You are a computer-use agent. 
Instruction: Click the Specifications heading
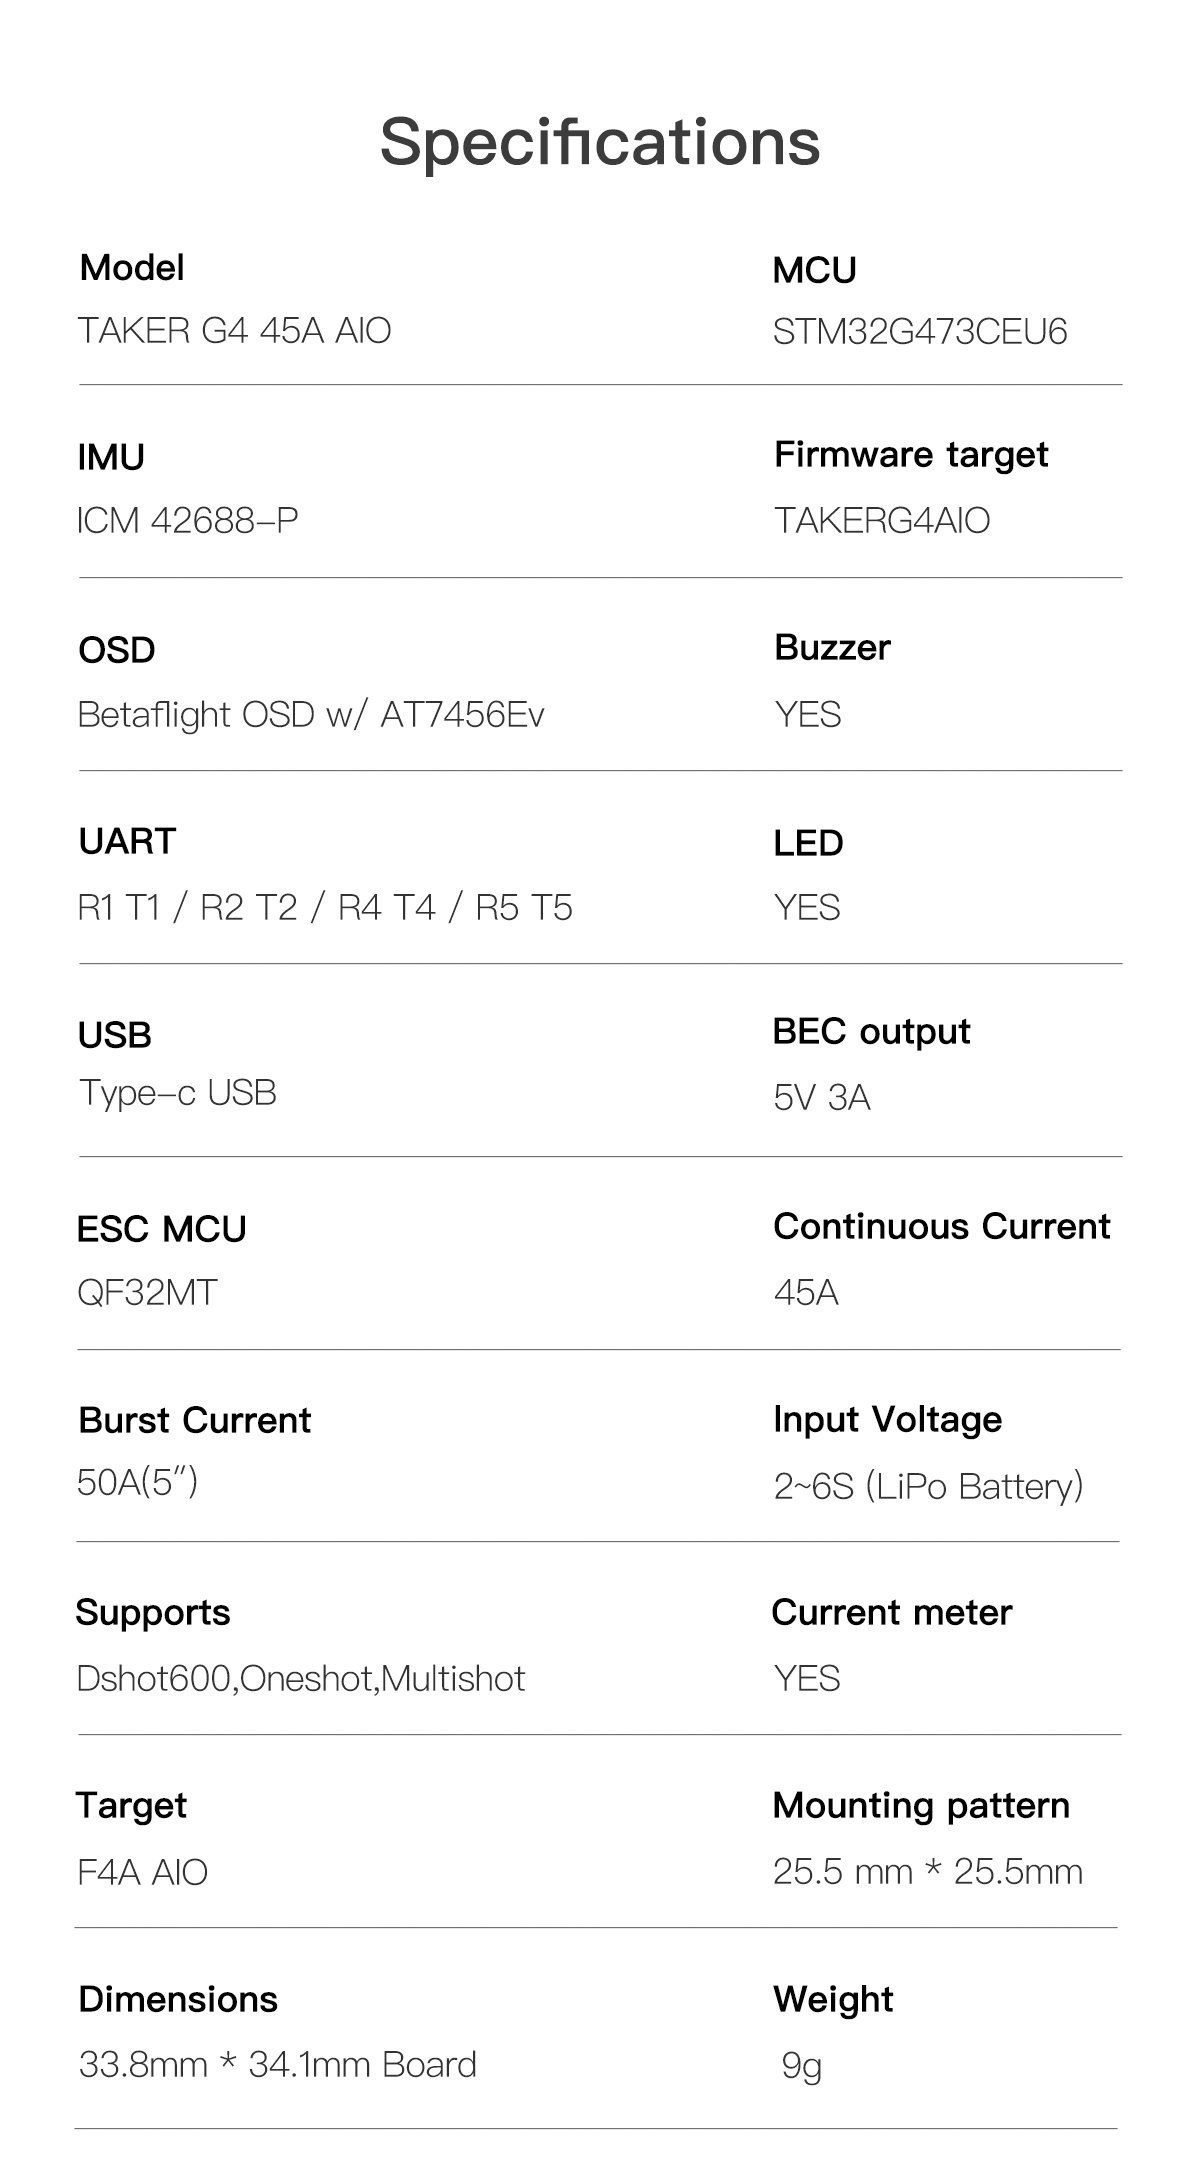tap(600, 143)
